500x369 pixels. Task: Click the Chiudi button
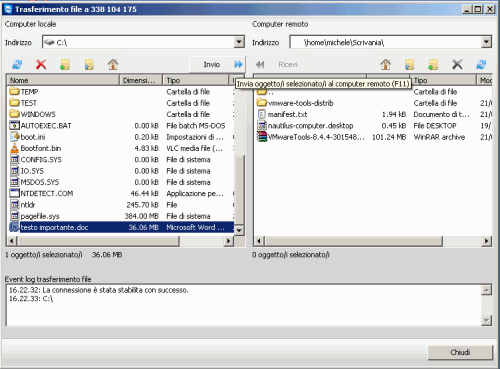[460, 352]
